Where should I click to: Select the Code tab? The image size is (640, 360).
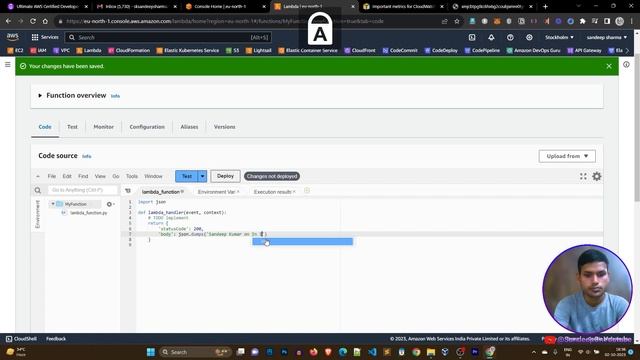45,127
